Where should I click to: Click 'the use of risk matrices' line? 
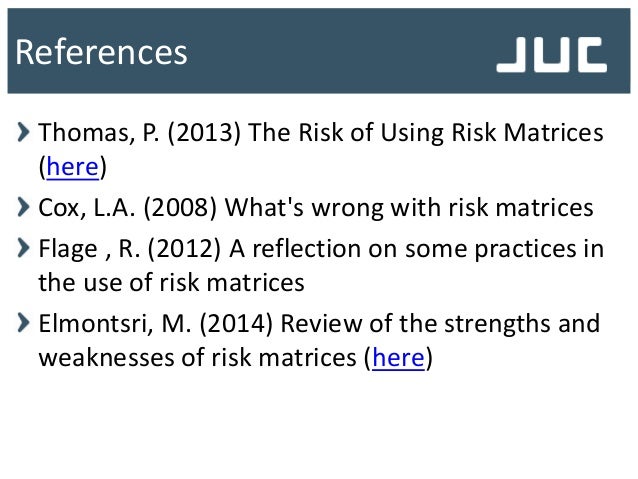[171, 282]
